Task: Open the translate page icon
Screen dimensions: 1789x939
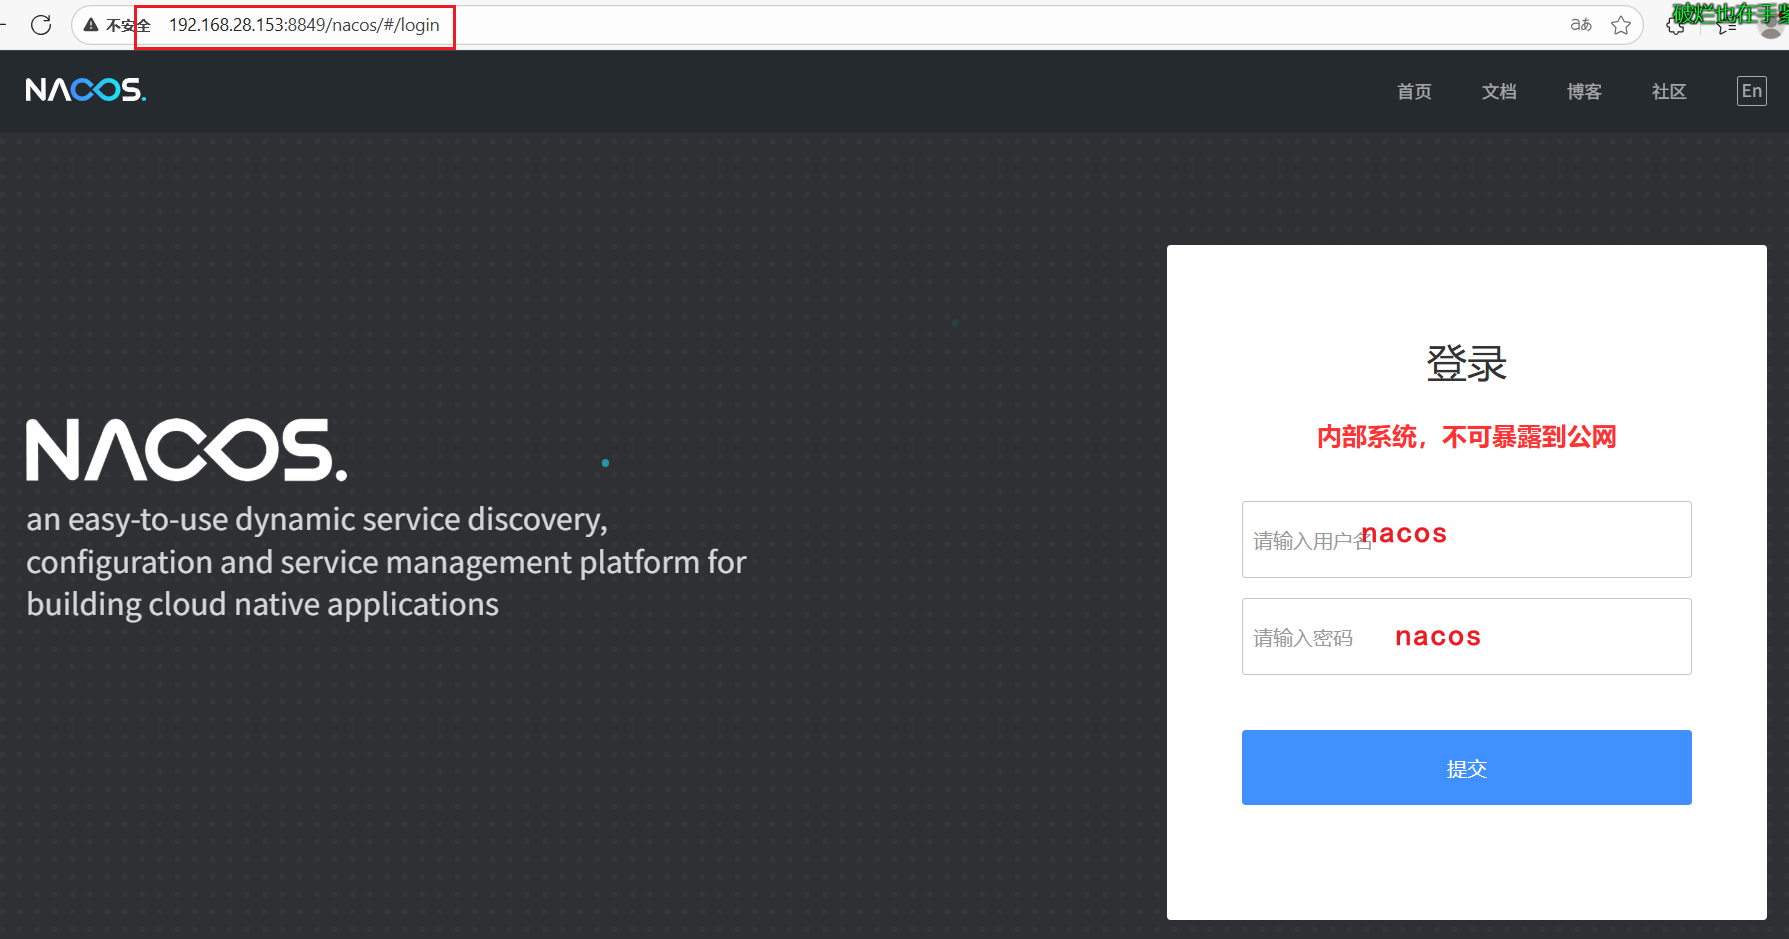Action: pos(1581,25)
